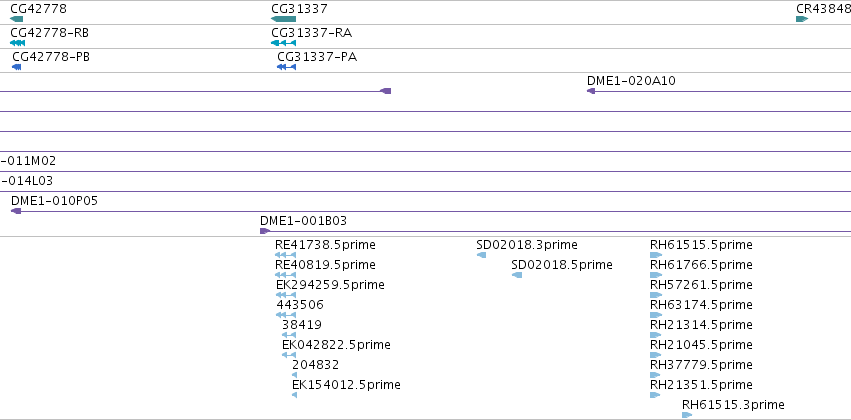Click the -011M02 clone label

coord(28,161)
